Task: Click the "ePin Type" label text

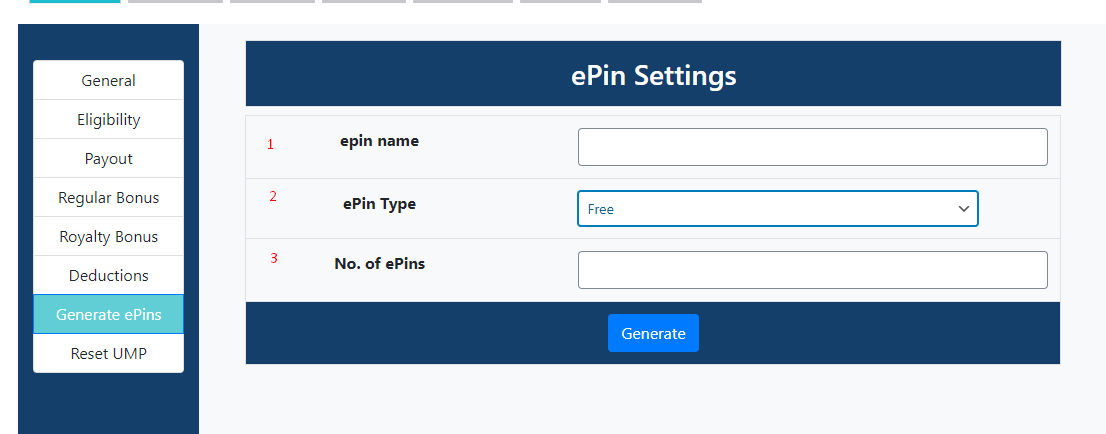Action: (379, 203)
